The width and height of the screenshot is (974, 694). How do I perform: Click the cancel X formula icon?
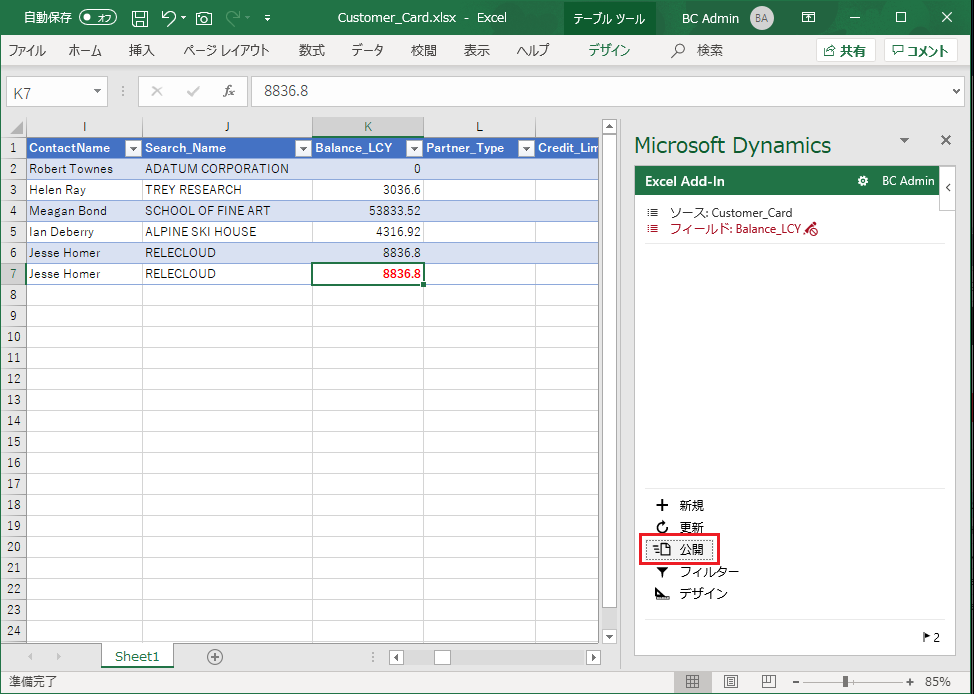(157, 91)
